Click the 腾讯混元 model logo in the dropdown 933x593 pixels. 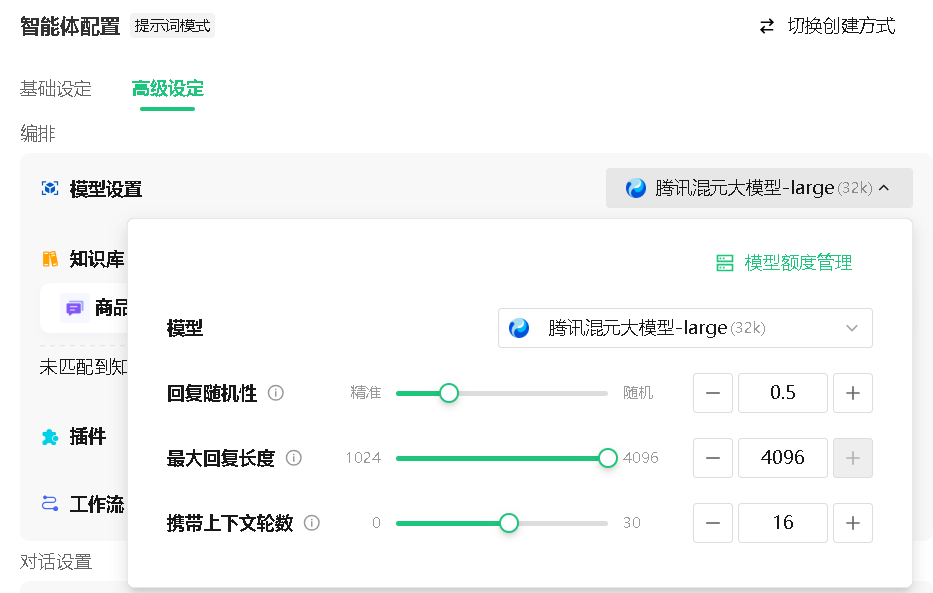[x=519, y=328]
